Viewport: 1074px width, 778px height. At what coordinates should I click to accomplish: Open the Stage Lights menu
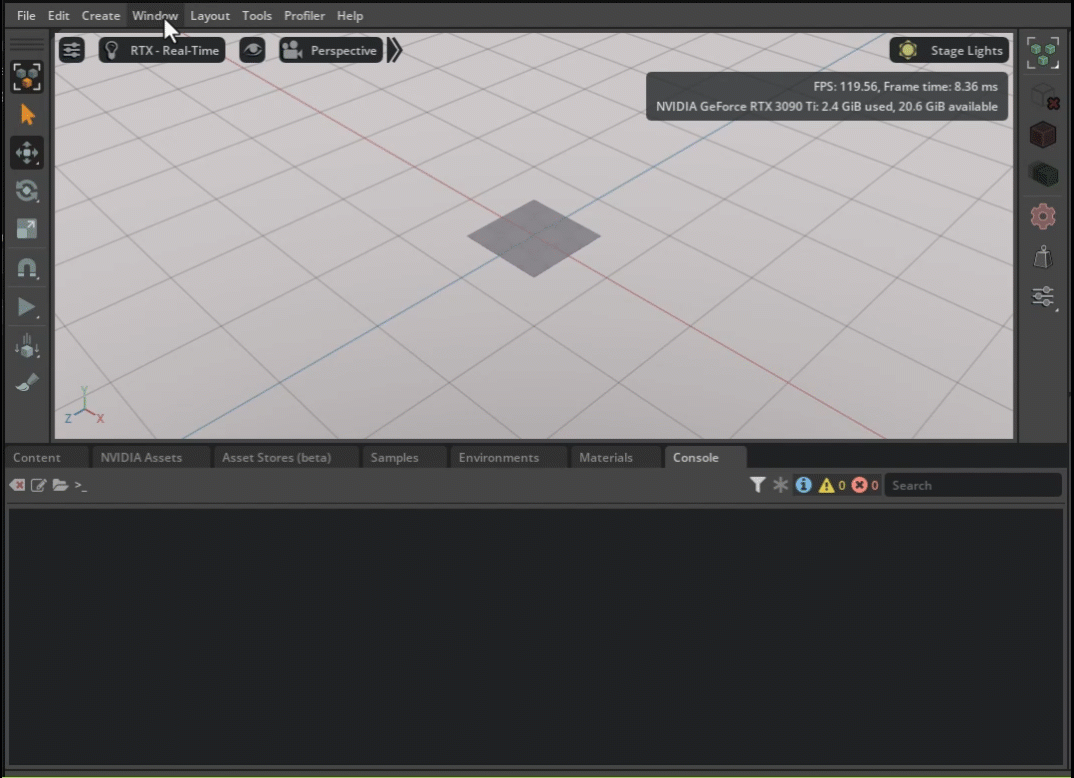[949, 50]
